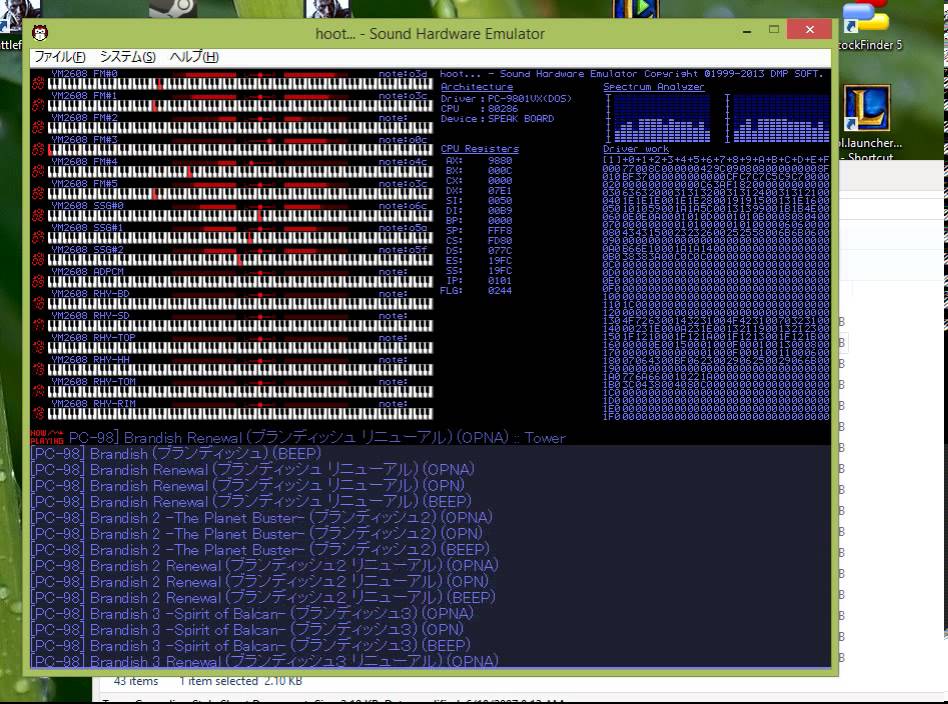
Task: Click the Architecture heading
Action: click(x=476, y=86)
